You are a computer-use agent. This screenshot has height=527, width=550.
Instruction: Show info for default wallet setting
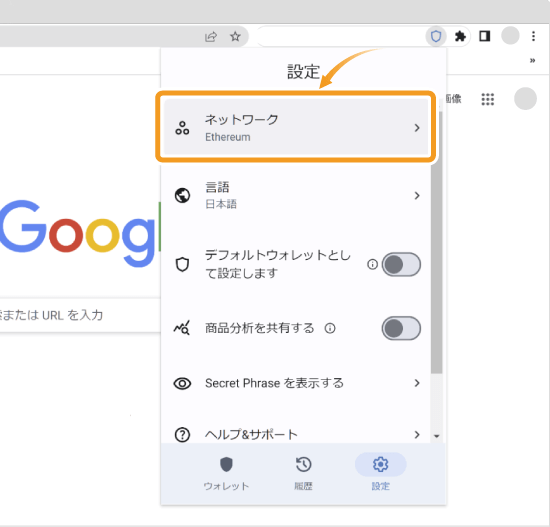(x=372, y=264)
